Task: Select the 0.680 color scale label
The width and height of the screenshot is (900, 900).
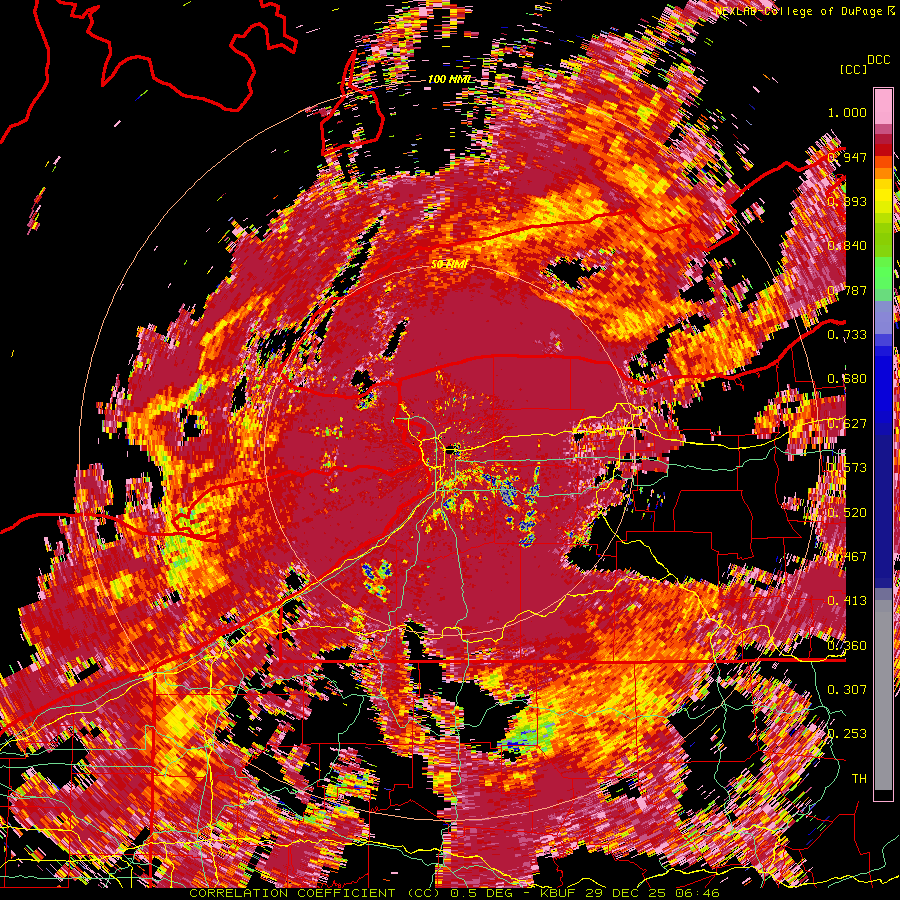Action: pos(847,379)
